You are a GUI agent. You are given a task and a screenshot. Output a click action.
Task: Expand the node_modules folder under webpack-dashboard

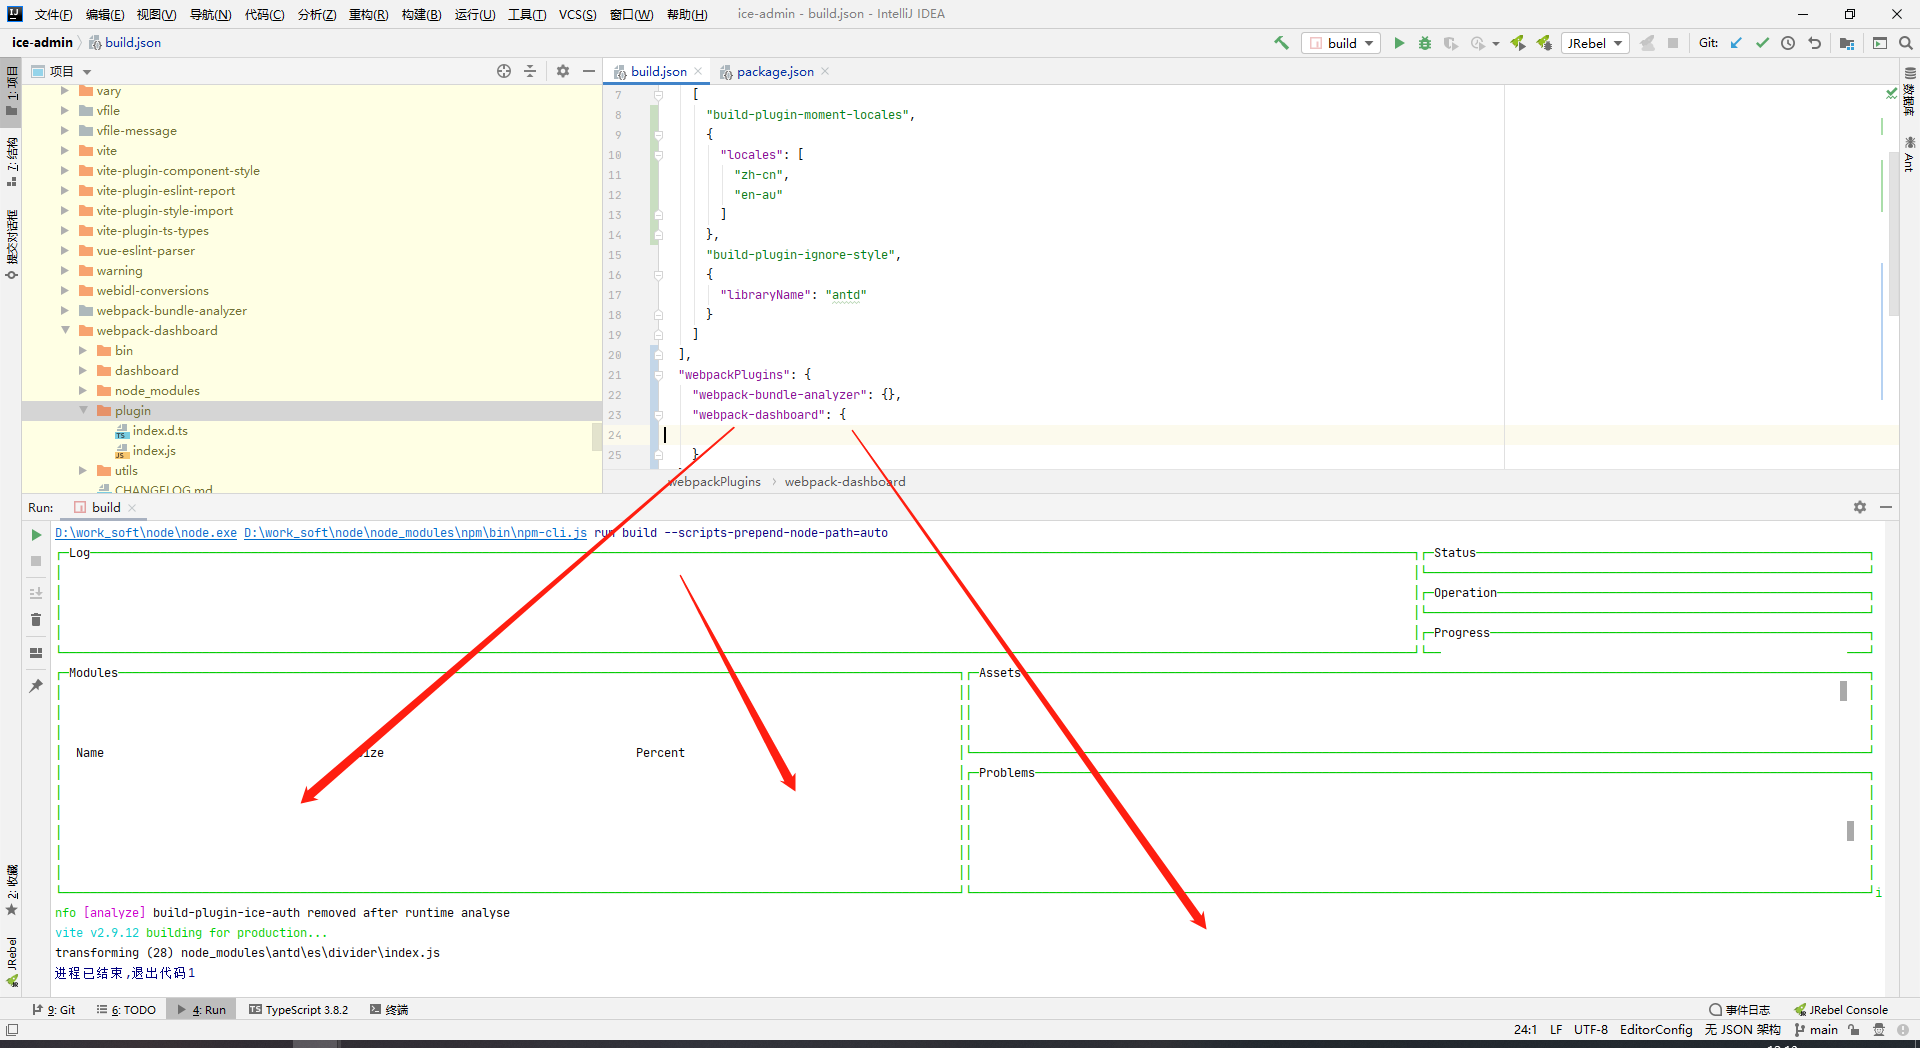pos(84,390)
